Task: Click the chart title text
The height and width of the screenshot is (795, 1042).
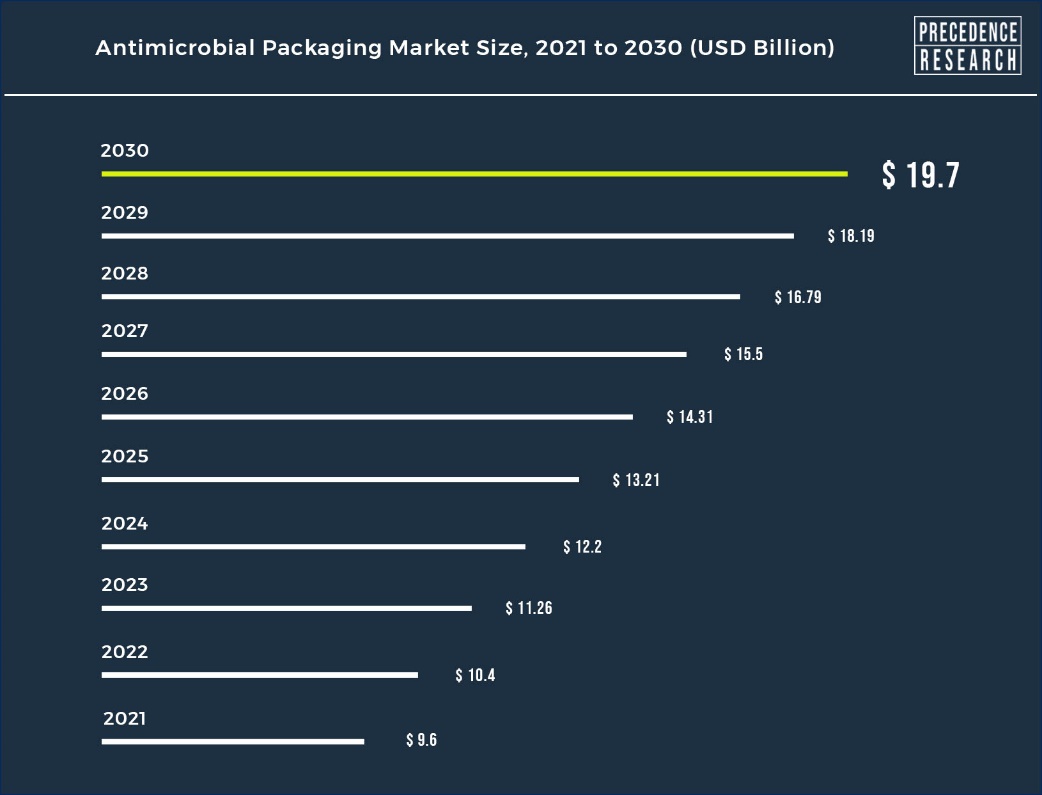Action: 464,48
